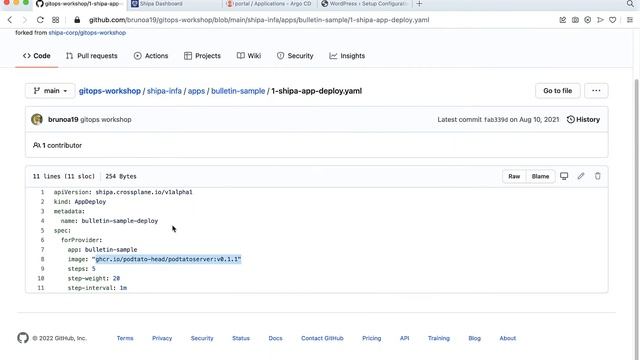Open footer API link

click(404, 338)
